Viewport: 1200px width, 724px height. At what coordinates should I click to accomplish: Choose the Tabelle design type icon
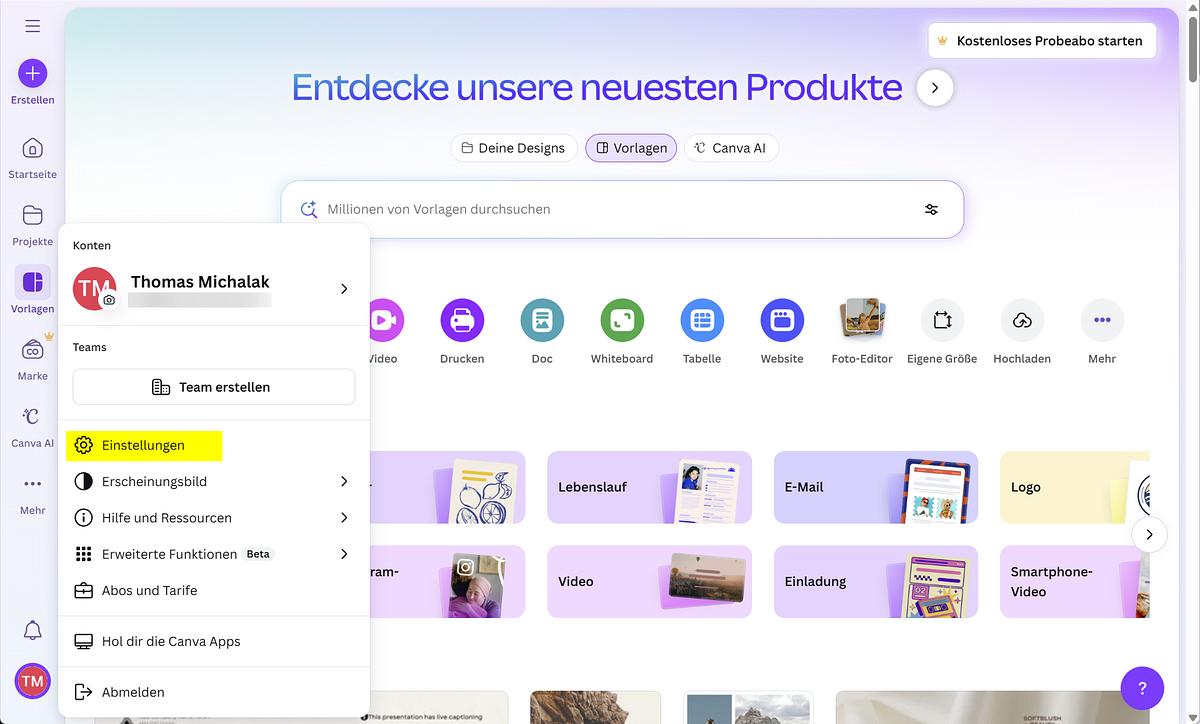(x=702, y=321)
